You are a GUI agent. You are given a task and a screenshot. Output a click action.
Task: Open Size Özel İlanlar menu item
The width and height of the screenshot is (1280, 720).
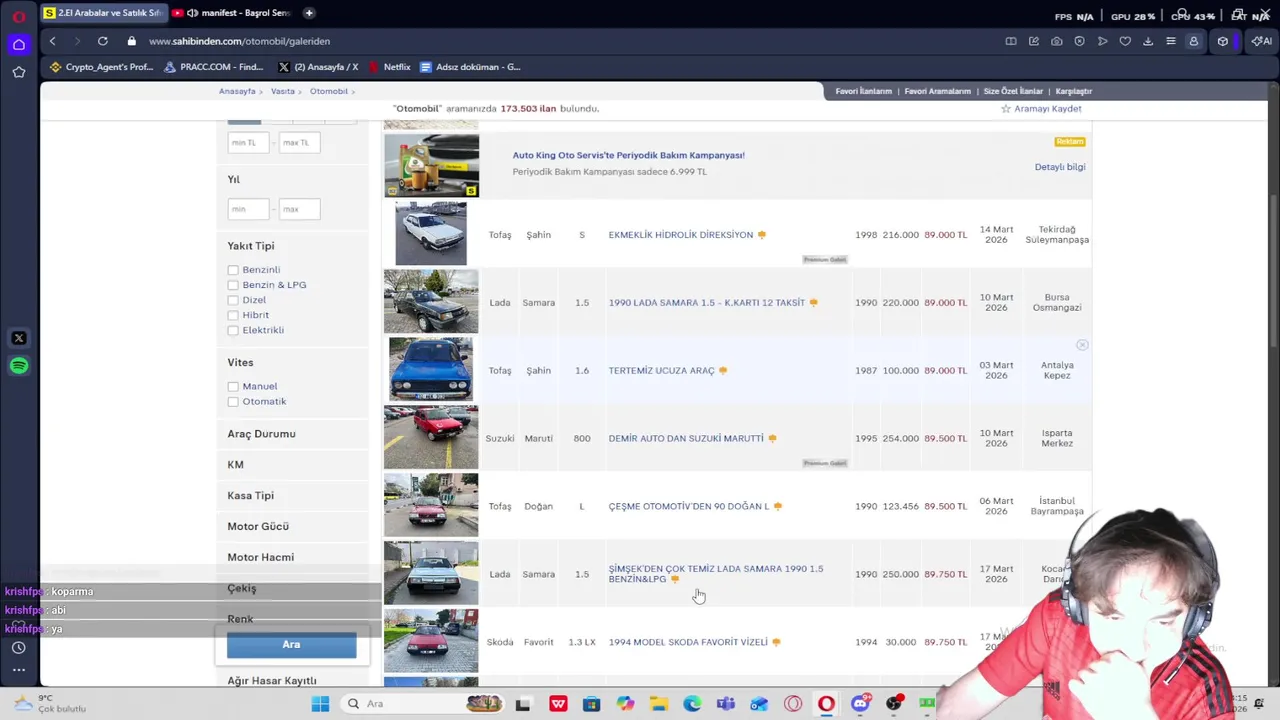(x=1013, y=91)
